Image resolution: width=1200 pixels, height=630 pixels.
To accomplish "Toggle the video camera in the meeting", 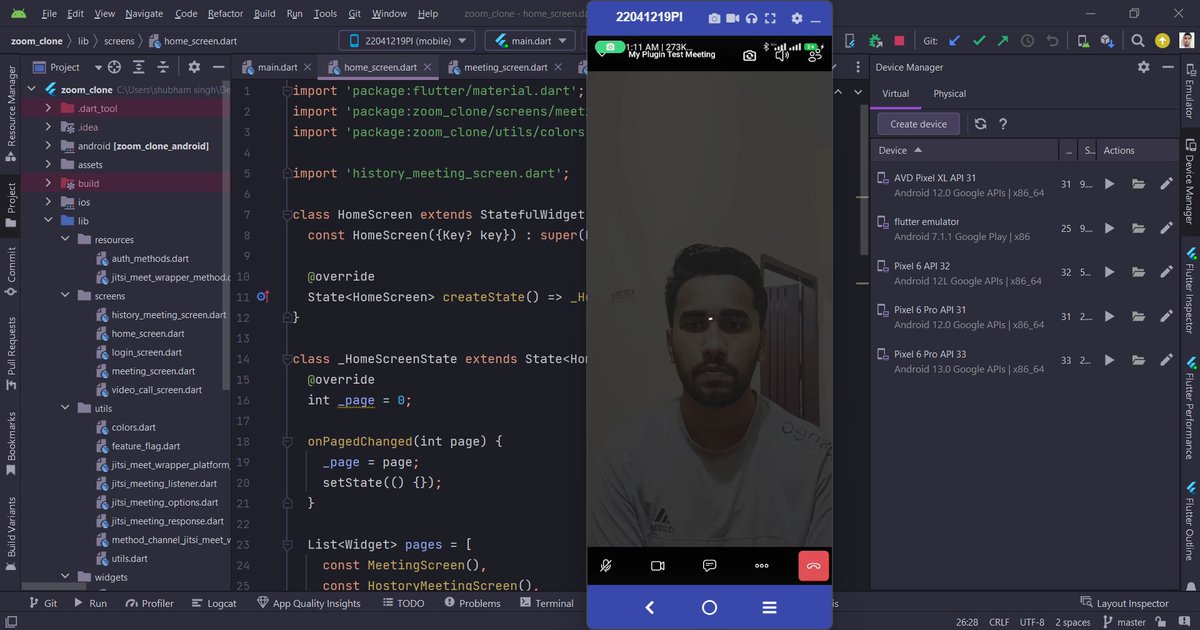I will (x=658, y=566).
